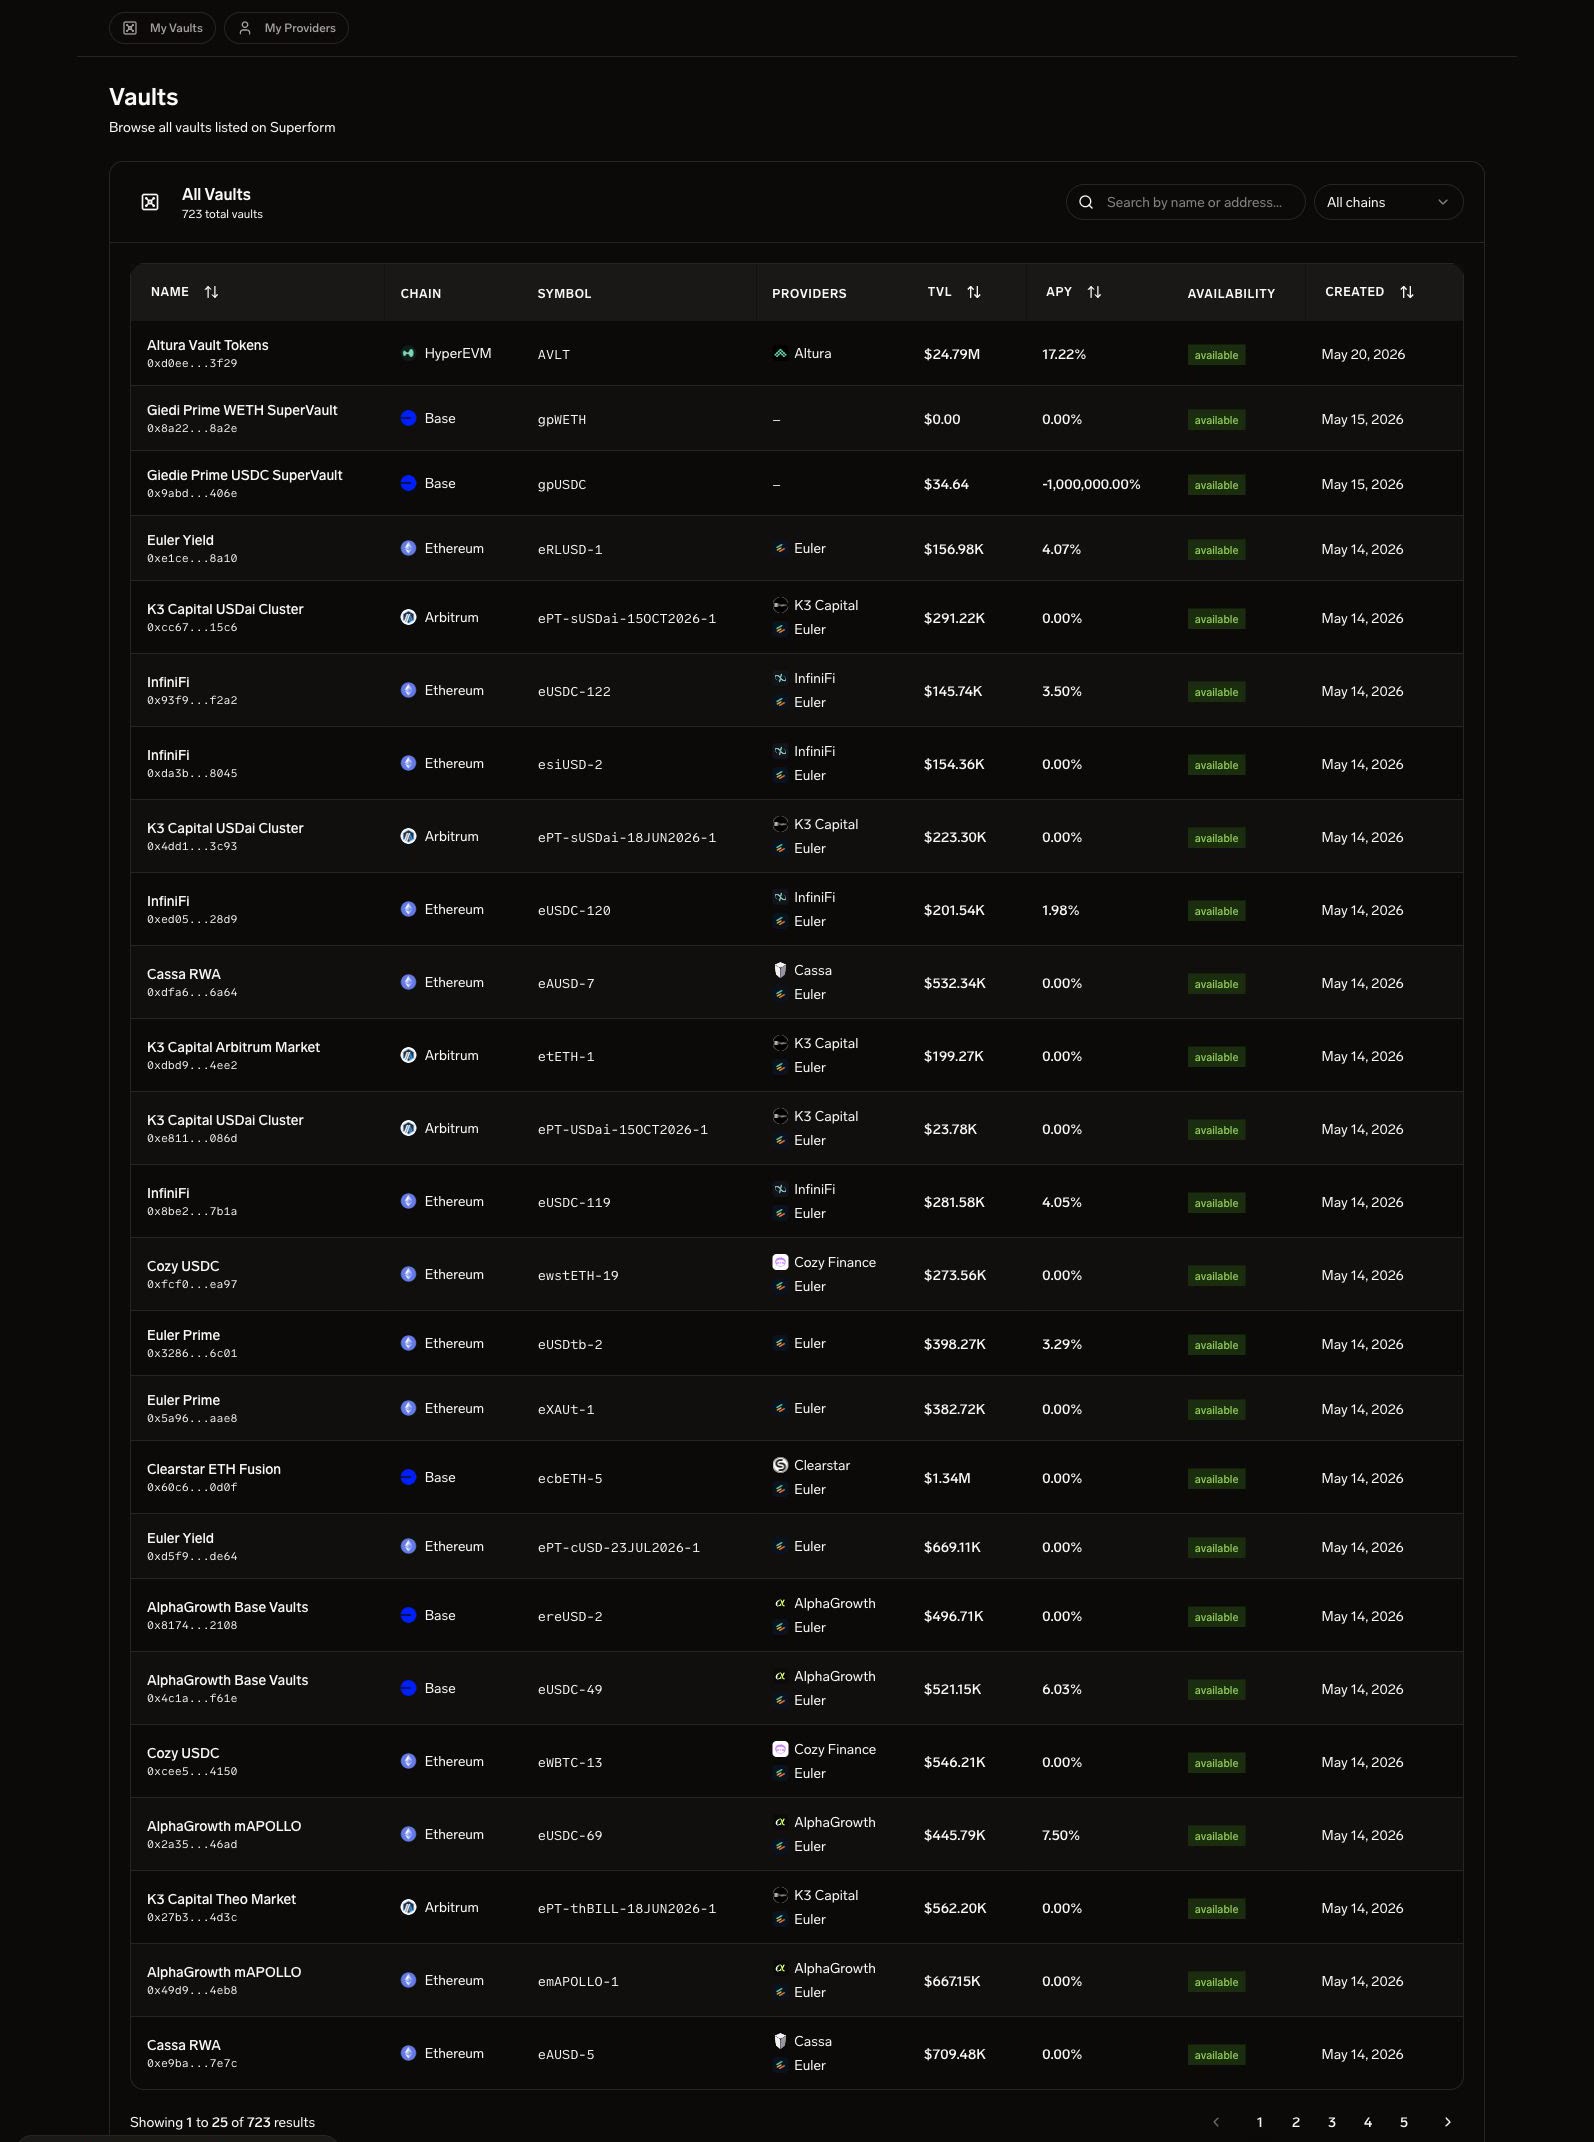Click the May 20, 2026 date

tap(1363, 354)
